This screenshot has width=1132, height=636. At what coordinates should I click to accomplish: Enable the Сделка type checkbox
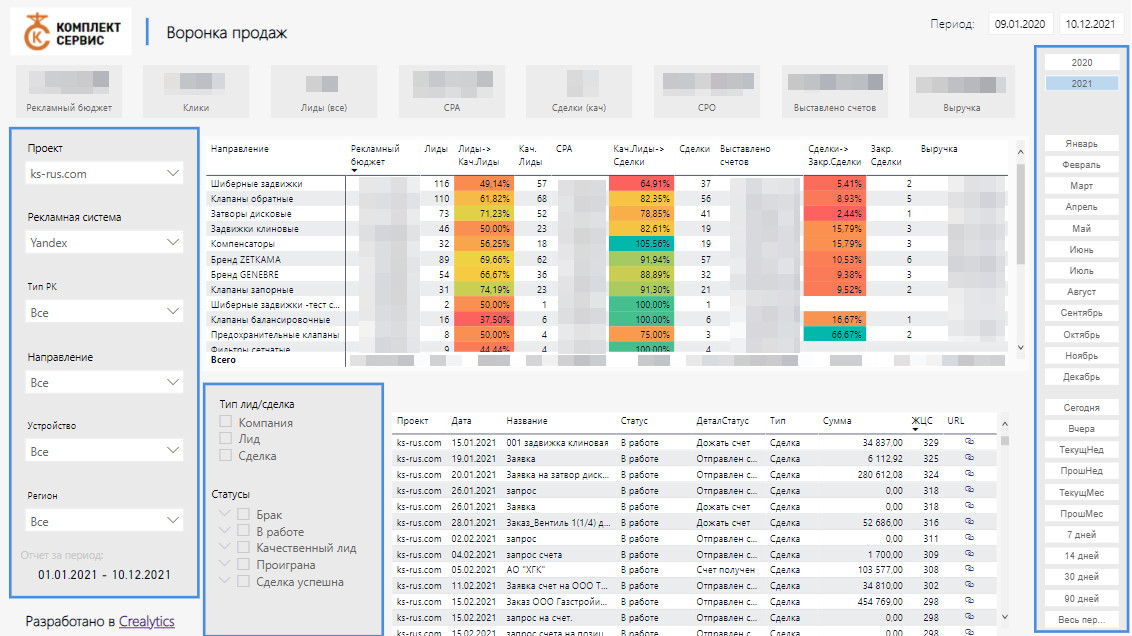click(226, 456)
